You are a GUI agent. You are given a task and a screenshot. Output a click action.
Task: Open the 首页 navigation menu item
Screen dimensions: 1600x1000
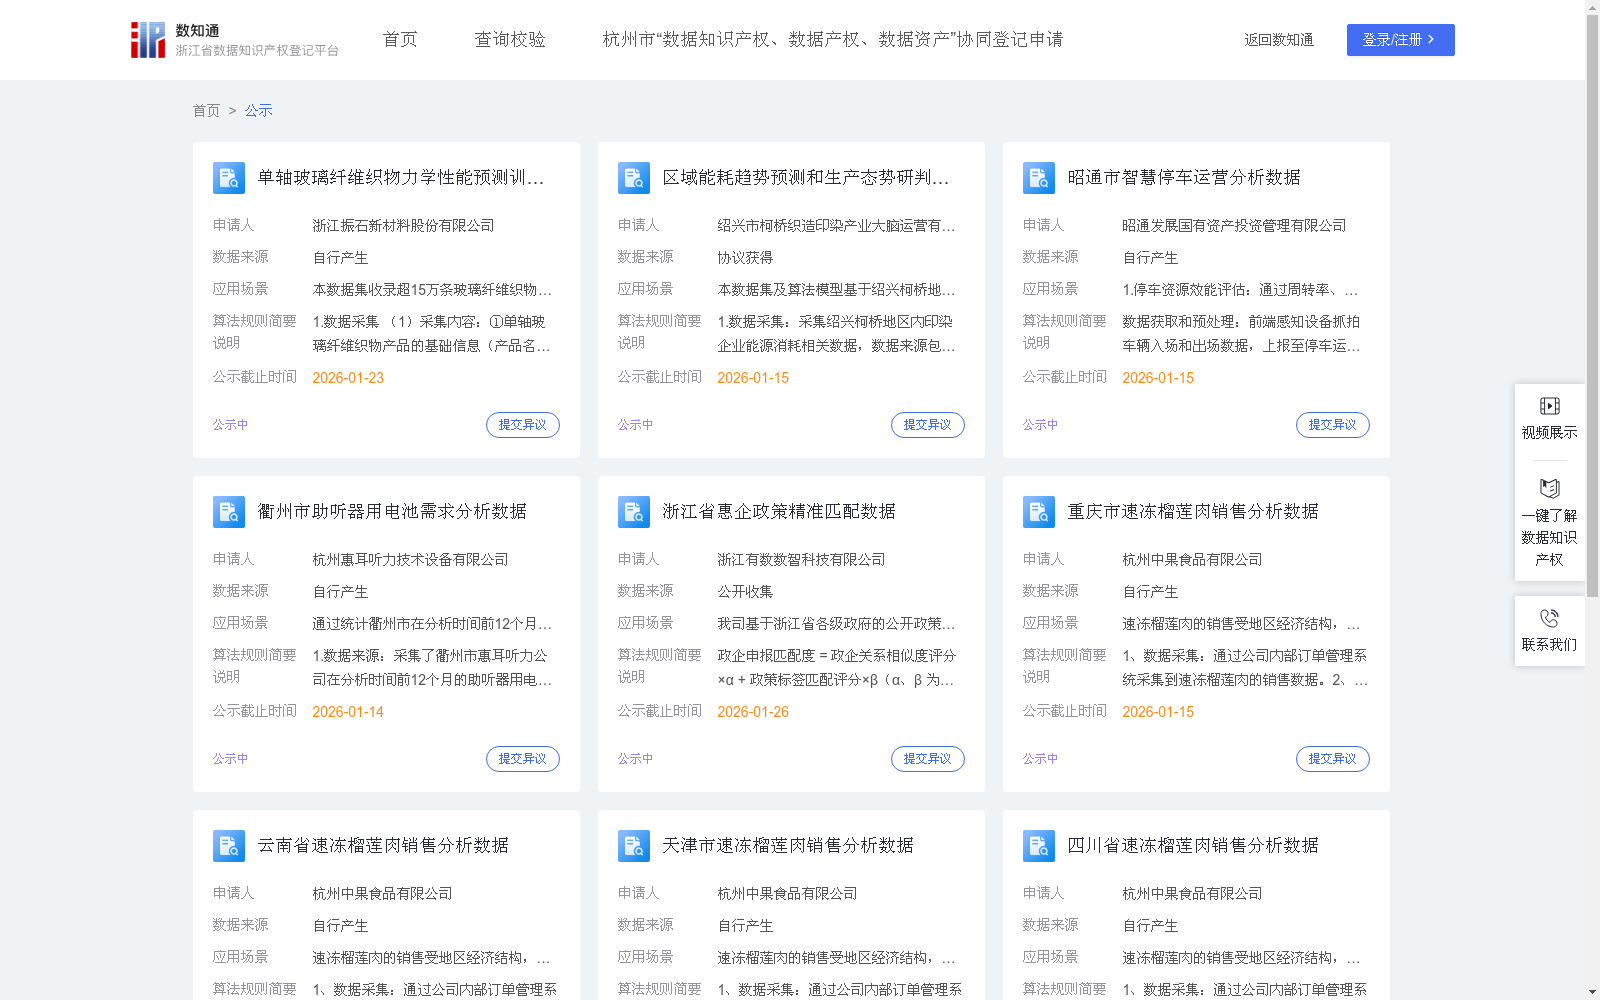click(x=400, y=40)
